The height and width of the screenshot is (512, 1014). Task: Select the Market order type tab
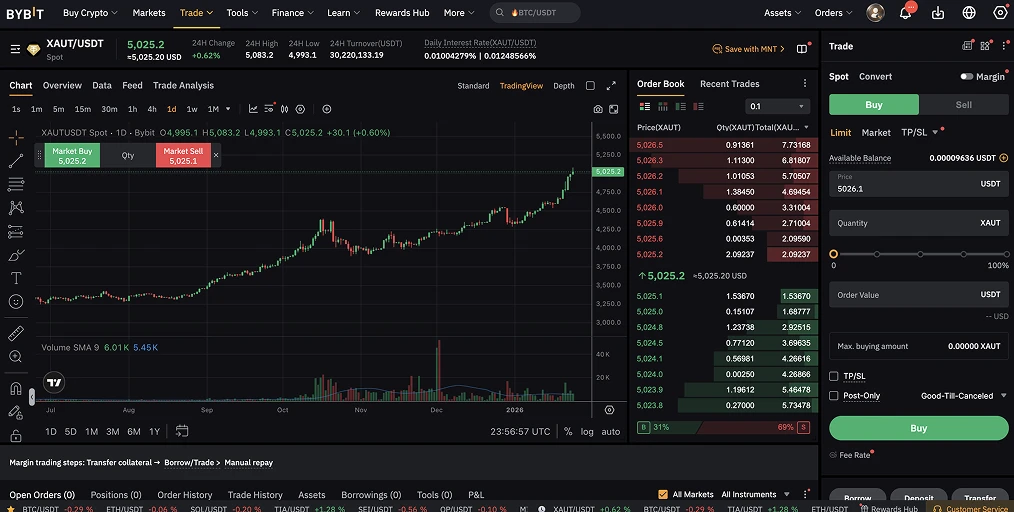[876, 133]
